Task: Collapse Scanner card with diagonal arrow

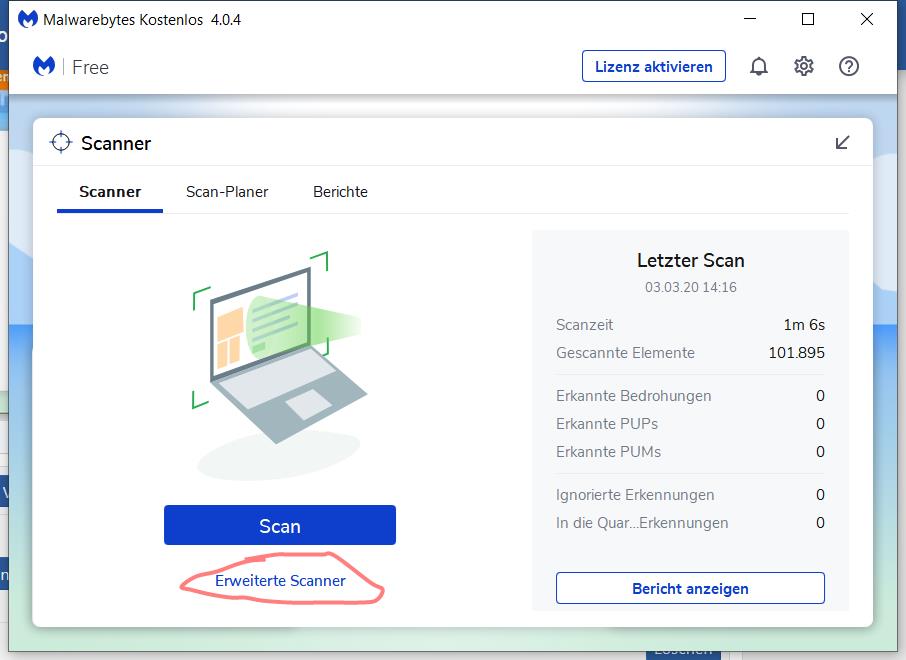Action: point(842,142)
